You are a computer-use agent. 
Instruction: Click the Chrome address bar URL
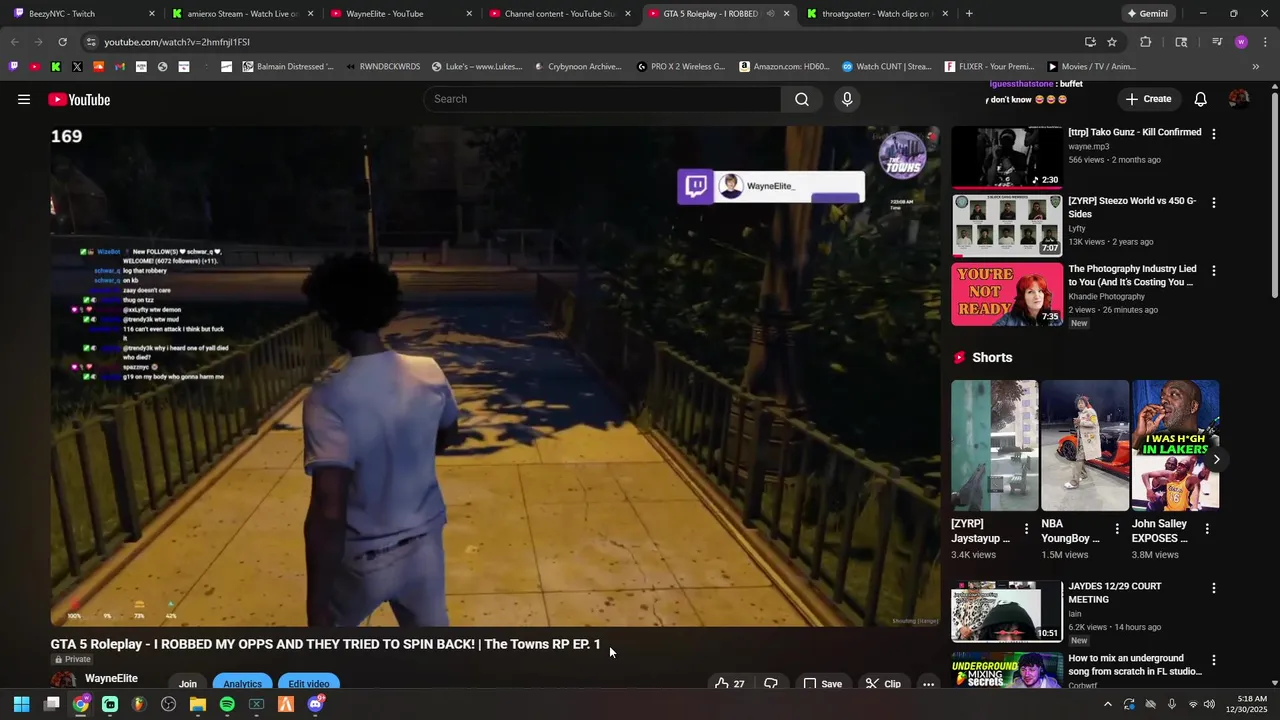tap(177, 42)
